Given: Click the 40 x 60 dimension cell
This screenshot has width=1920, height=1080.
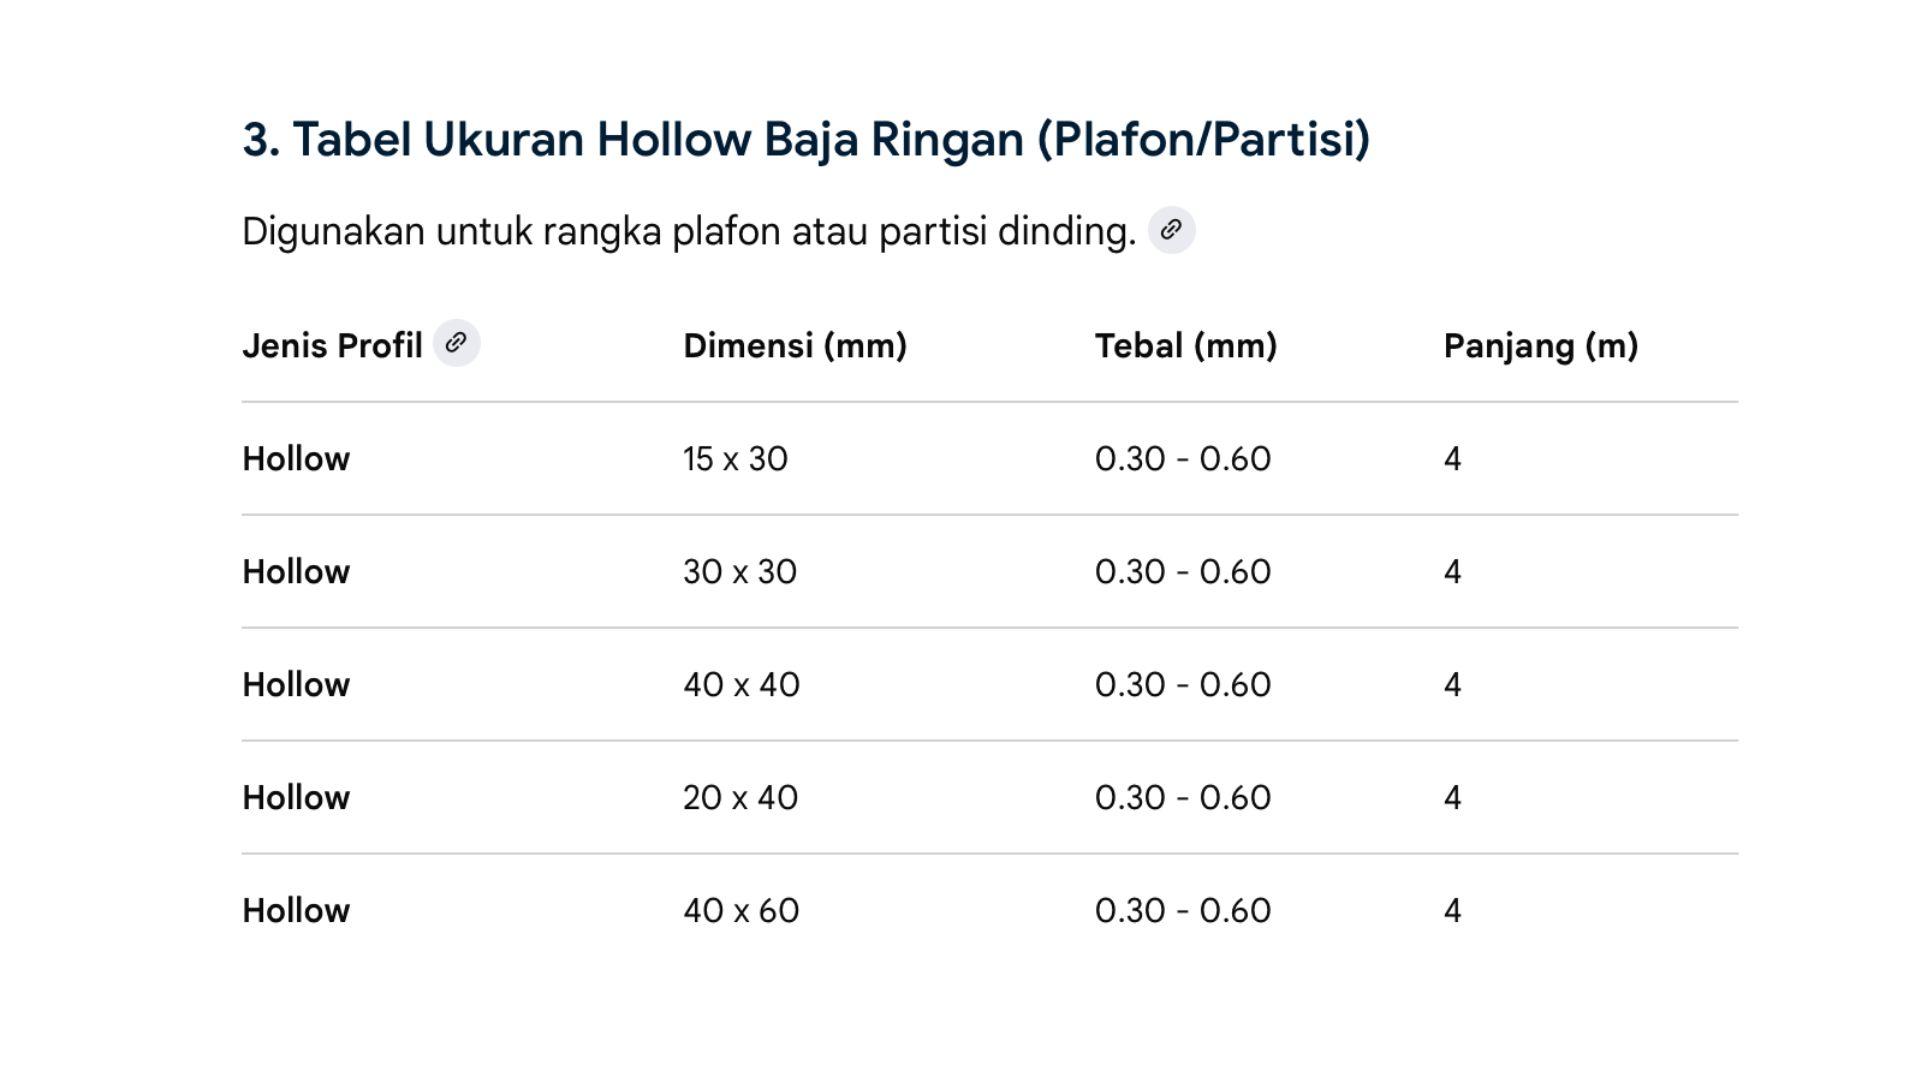Looking at the screenshot, I should click(x=741, y=911).
